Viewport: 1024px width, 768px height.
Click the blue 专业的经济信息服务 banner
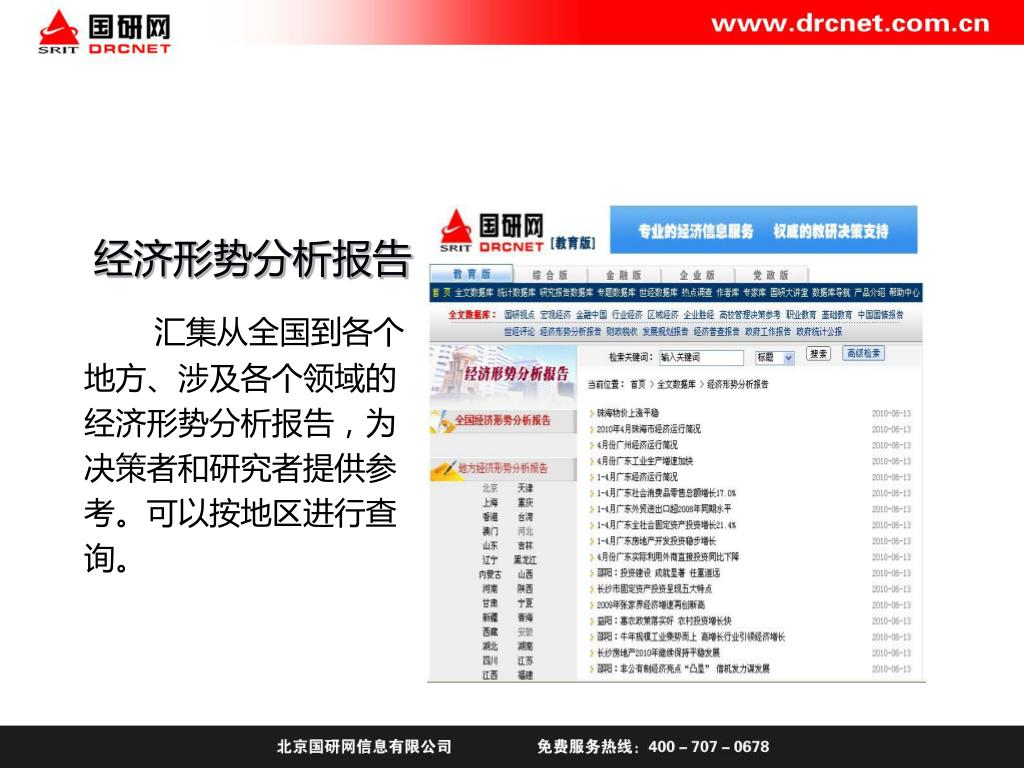pyautogui.click(x=763, y=231)
